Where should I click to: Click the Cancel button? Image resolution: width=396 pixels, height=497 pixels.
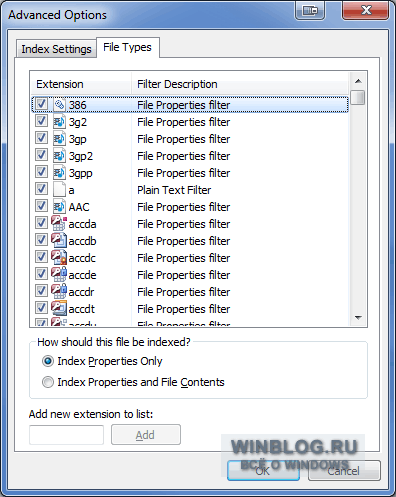344,471
